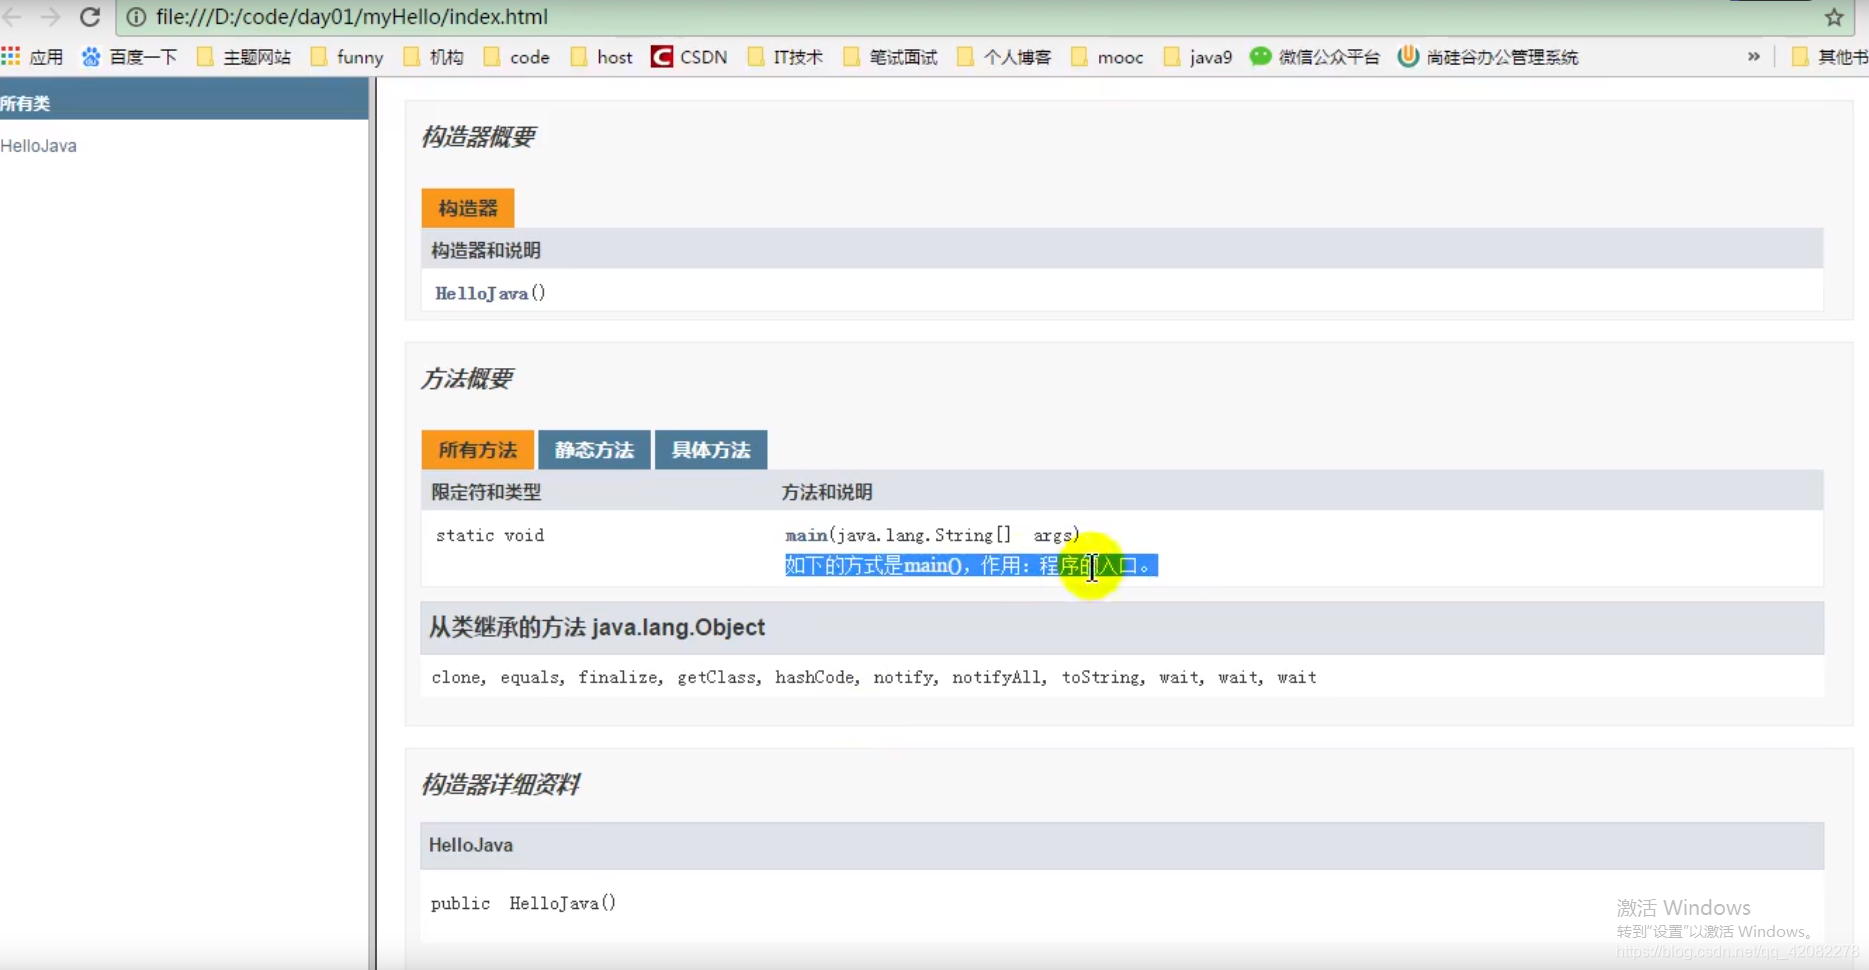Open the 微信公众平台 bookmark
1869x970 pixels.
pos(1315,57)
